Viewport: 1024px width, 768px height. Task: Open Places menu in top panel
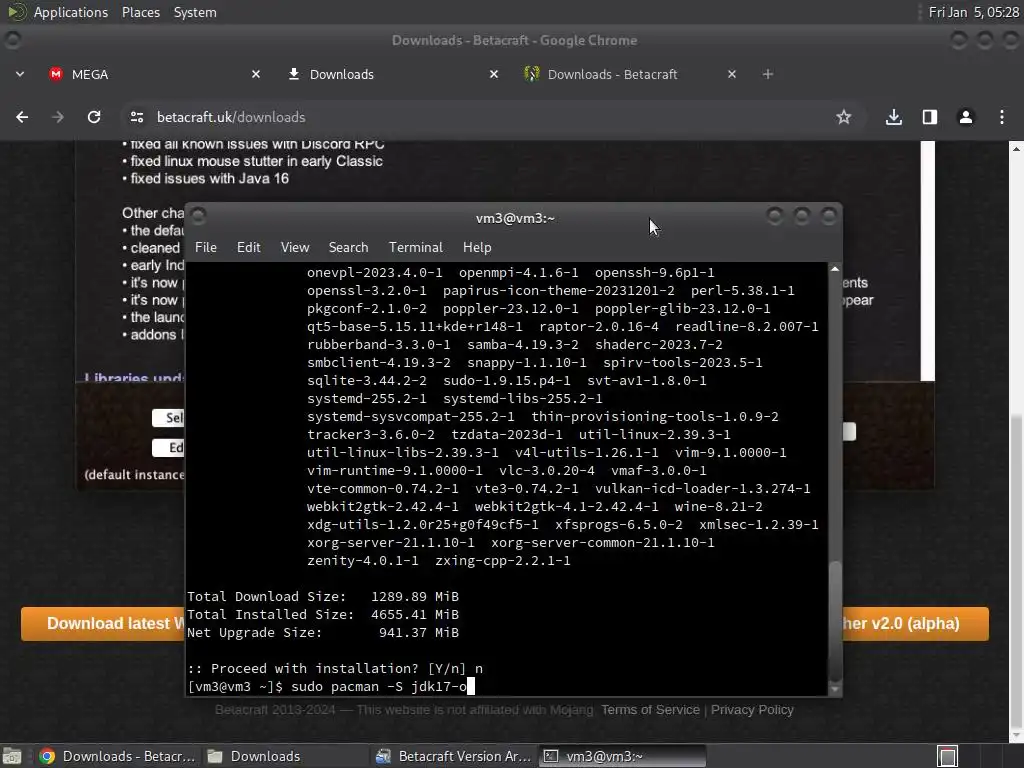click(x=140, y=12)
